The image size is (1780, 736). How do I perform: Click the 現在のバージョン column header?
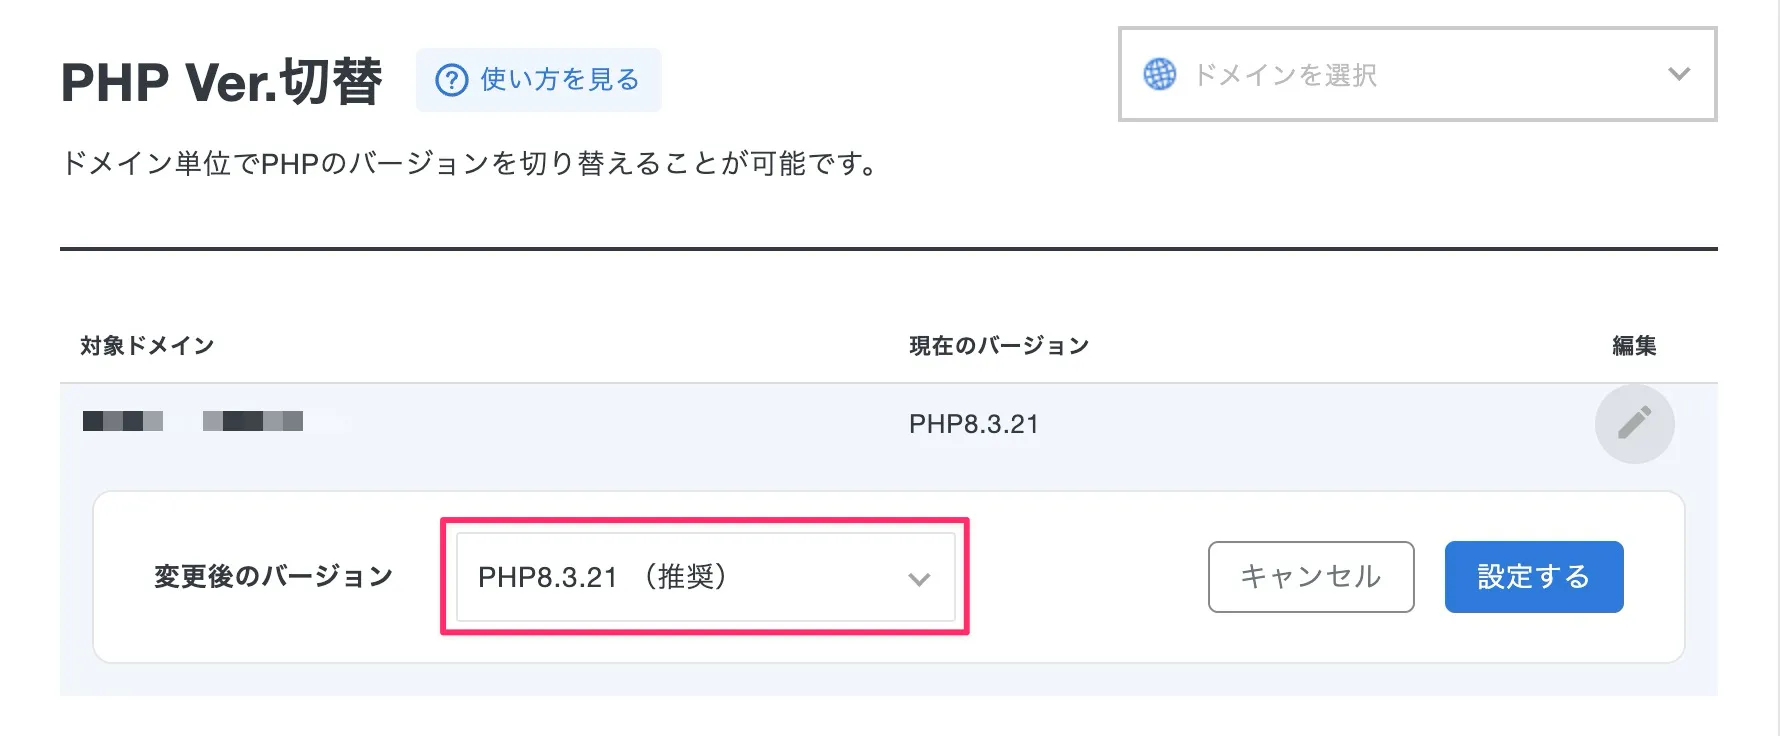click(x=998, y=346)
